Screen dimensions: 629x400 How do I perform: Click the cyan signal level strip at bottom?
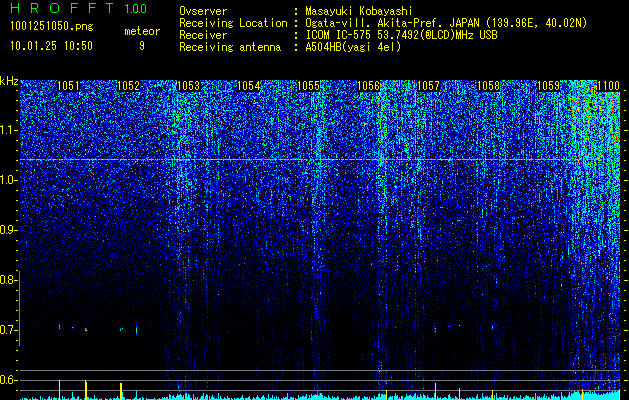coord(320,396)
